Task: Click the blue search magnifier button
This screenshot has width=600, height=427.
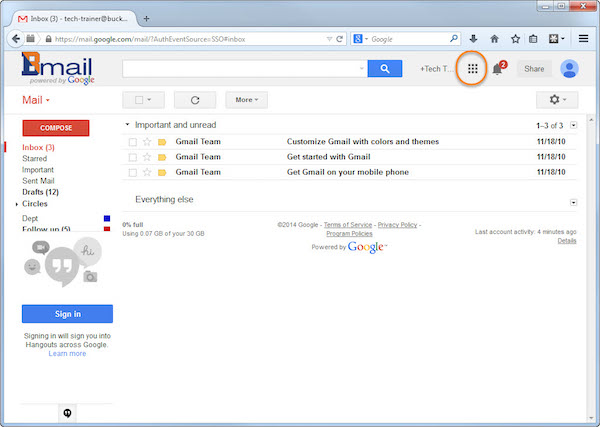Action: [385, 68]
